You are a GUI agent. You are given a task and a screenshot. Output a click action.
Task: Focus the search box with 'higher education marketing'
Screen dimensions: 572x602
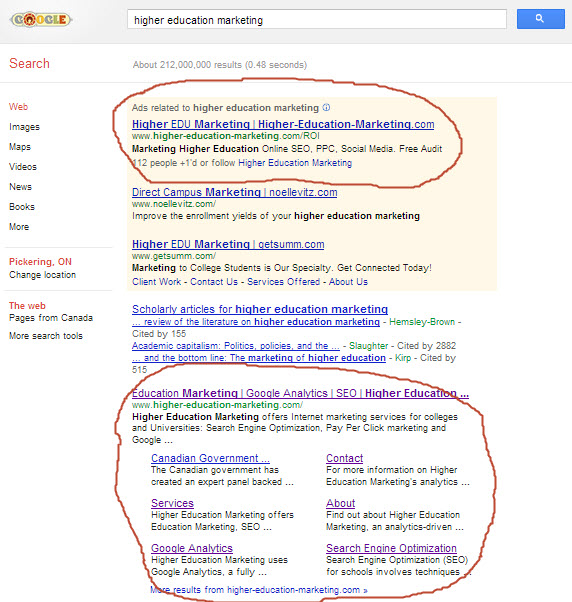(317, 19)
